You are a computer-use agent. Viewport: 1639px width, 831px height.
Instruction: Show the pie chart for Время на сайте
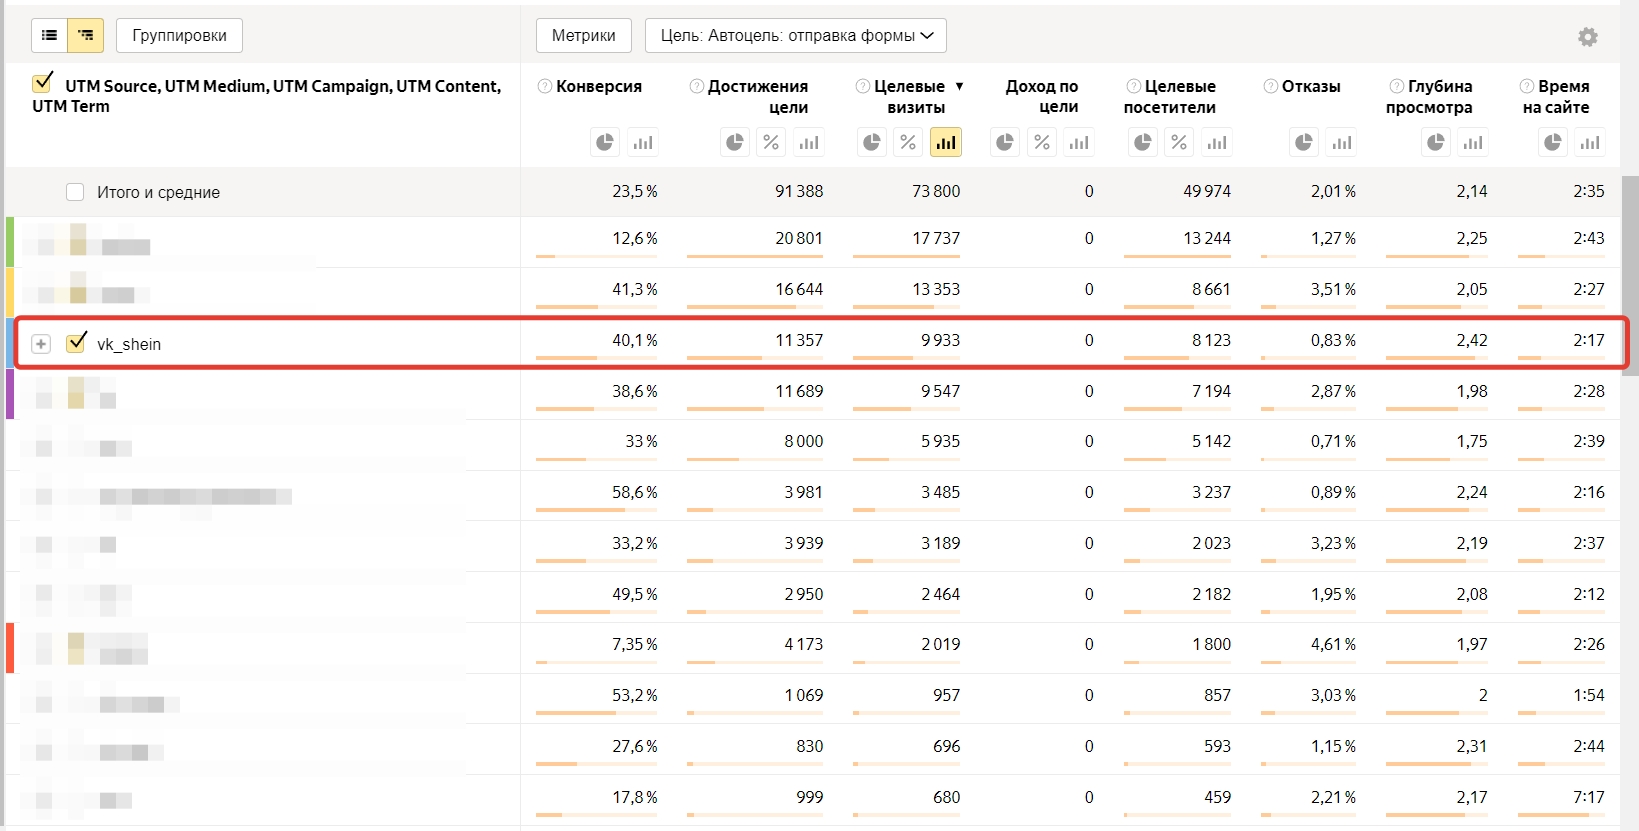click(1552, 143)
